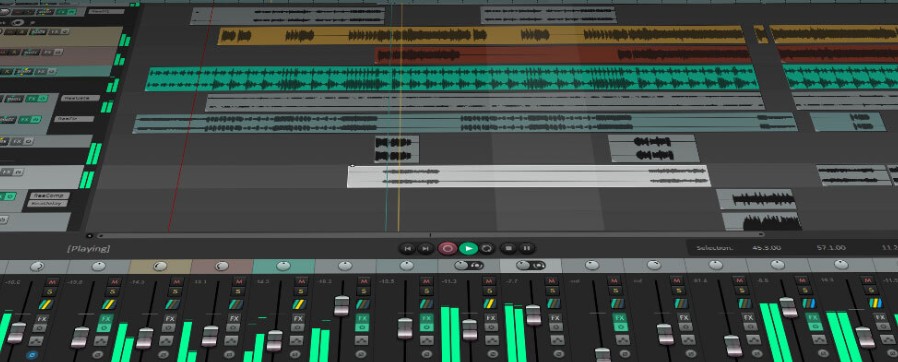The height and width of the screenshot is (362, 898).
Task: Open envelope button on tan-header mixer strip
Action: coord(166,340)
